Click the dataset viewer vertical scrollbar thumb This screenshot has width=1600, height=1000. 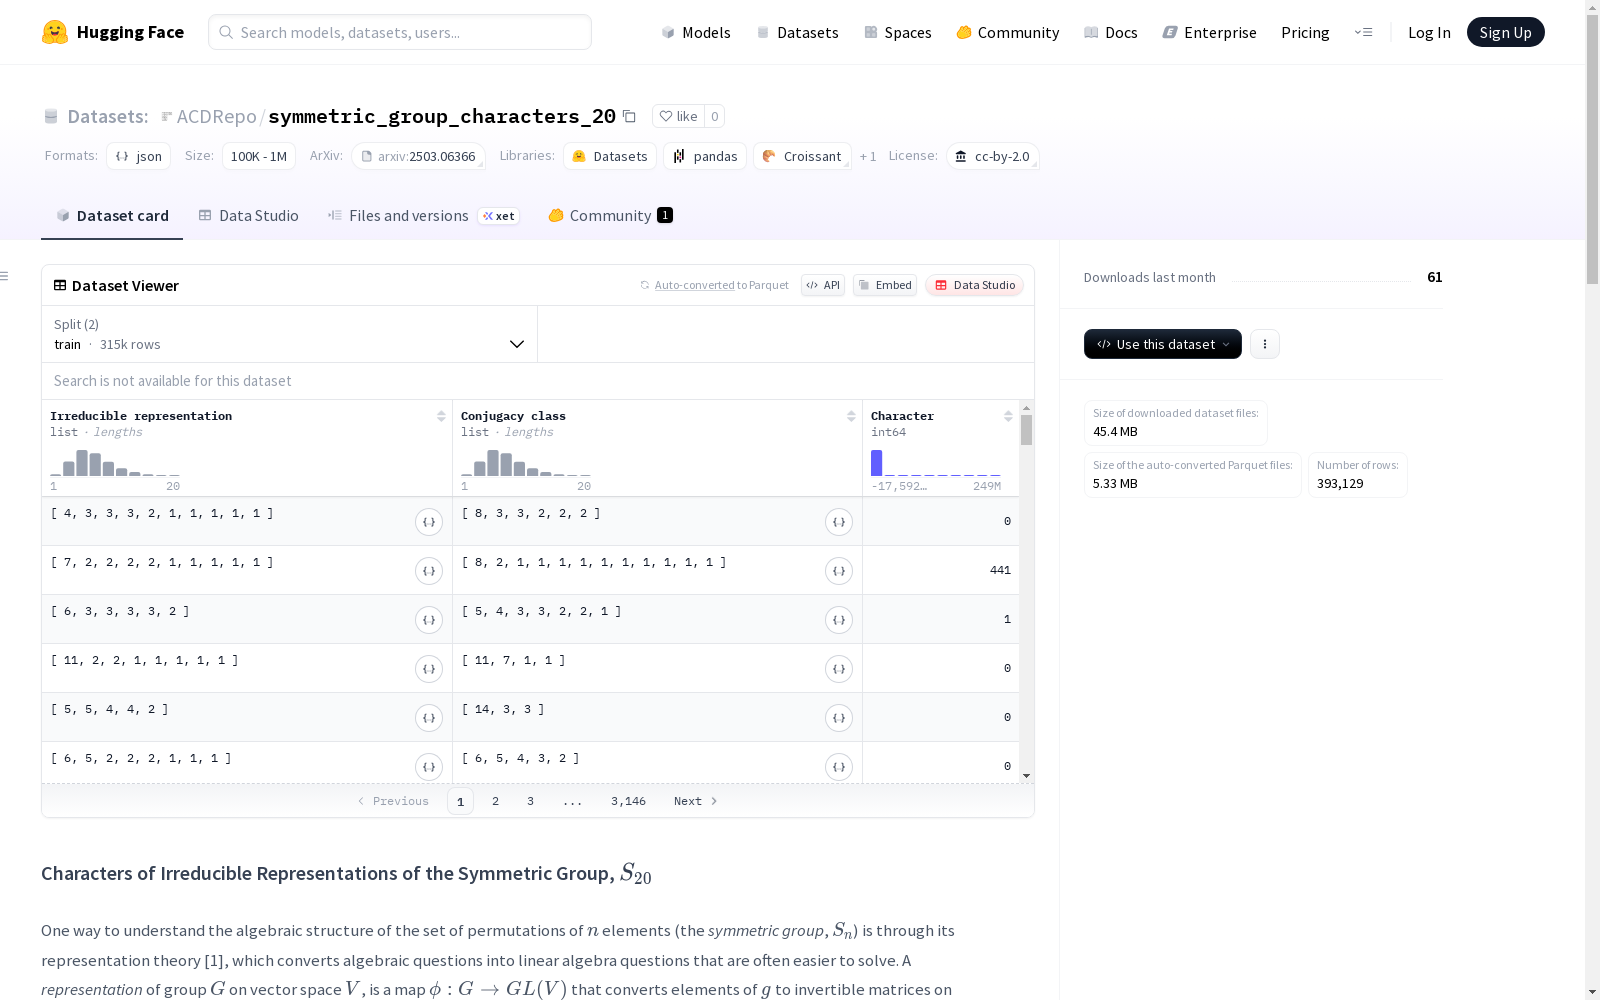click(x=1026, y=430)
